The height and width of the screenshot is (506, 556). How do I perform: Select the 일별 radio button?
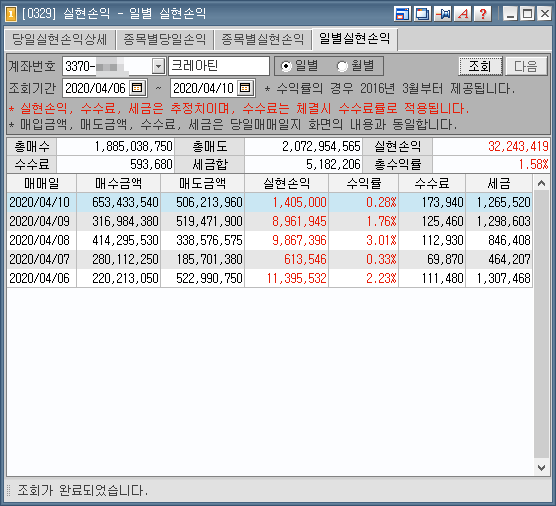(x=286, y=66)
